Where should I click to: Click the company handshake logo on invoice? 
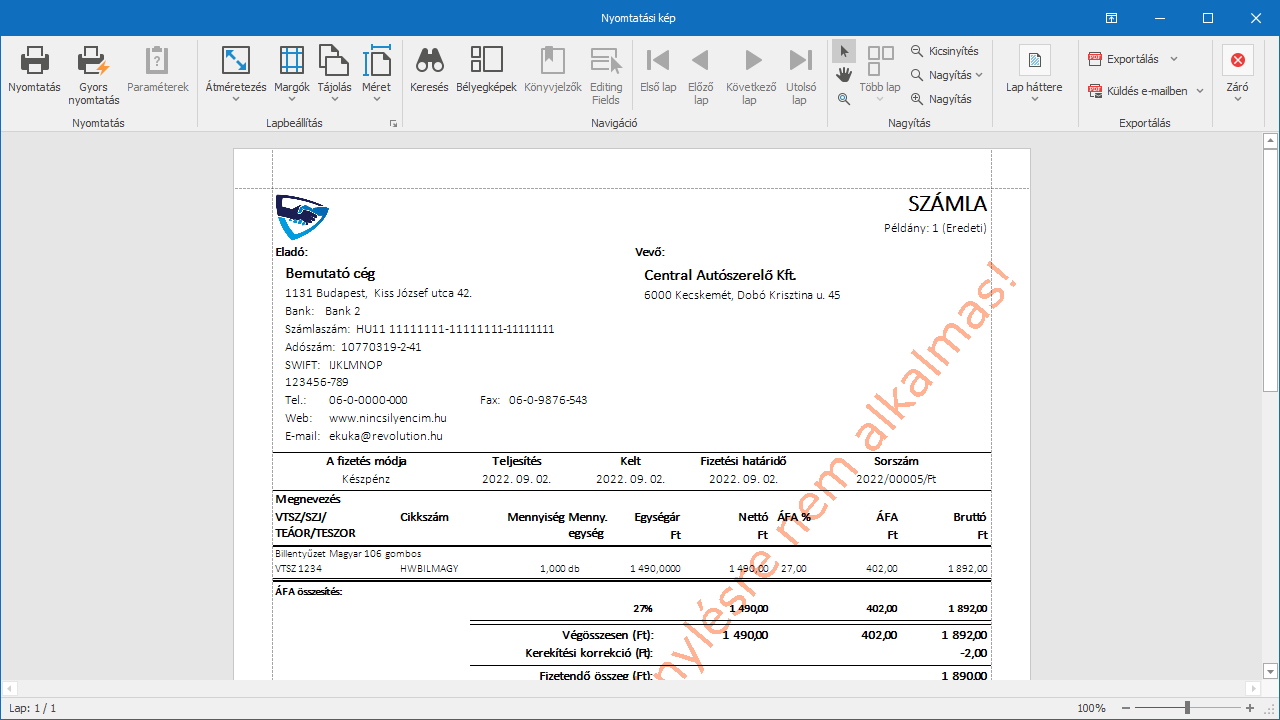[301, 216]
